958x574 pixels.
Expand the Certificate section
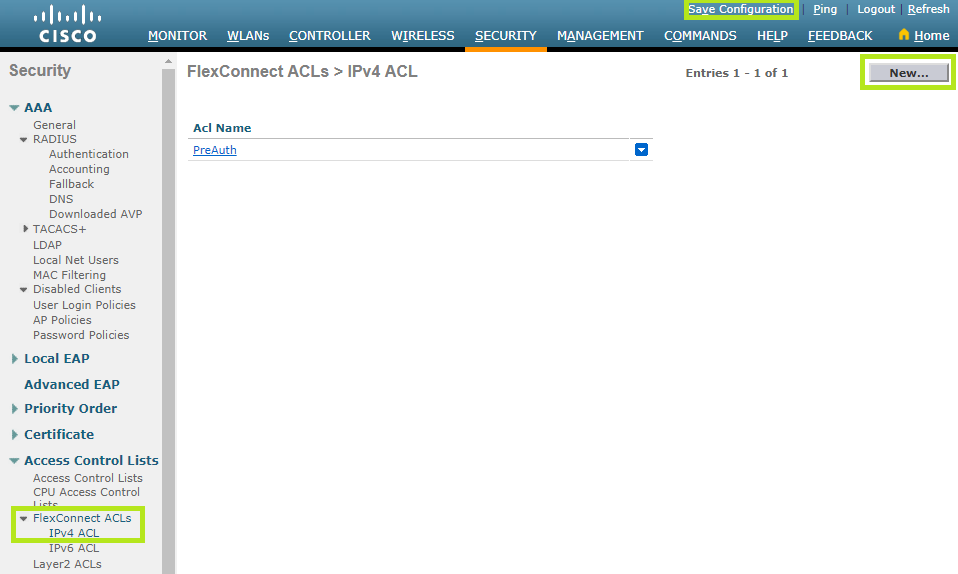14,435
